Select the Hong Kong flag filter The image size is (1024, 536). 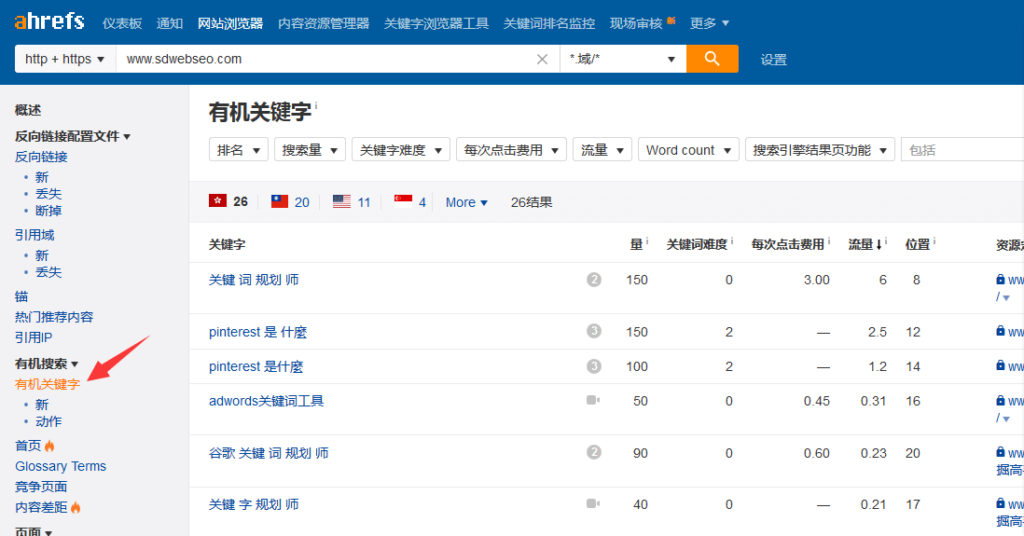[228, 202]
